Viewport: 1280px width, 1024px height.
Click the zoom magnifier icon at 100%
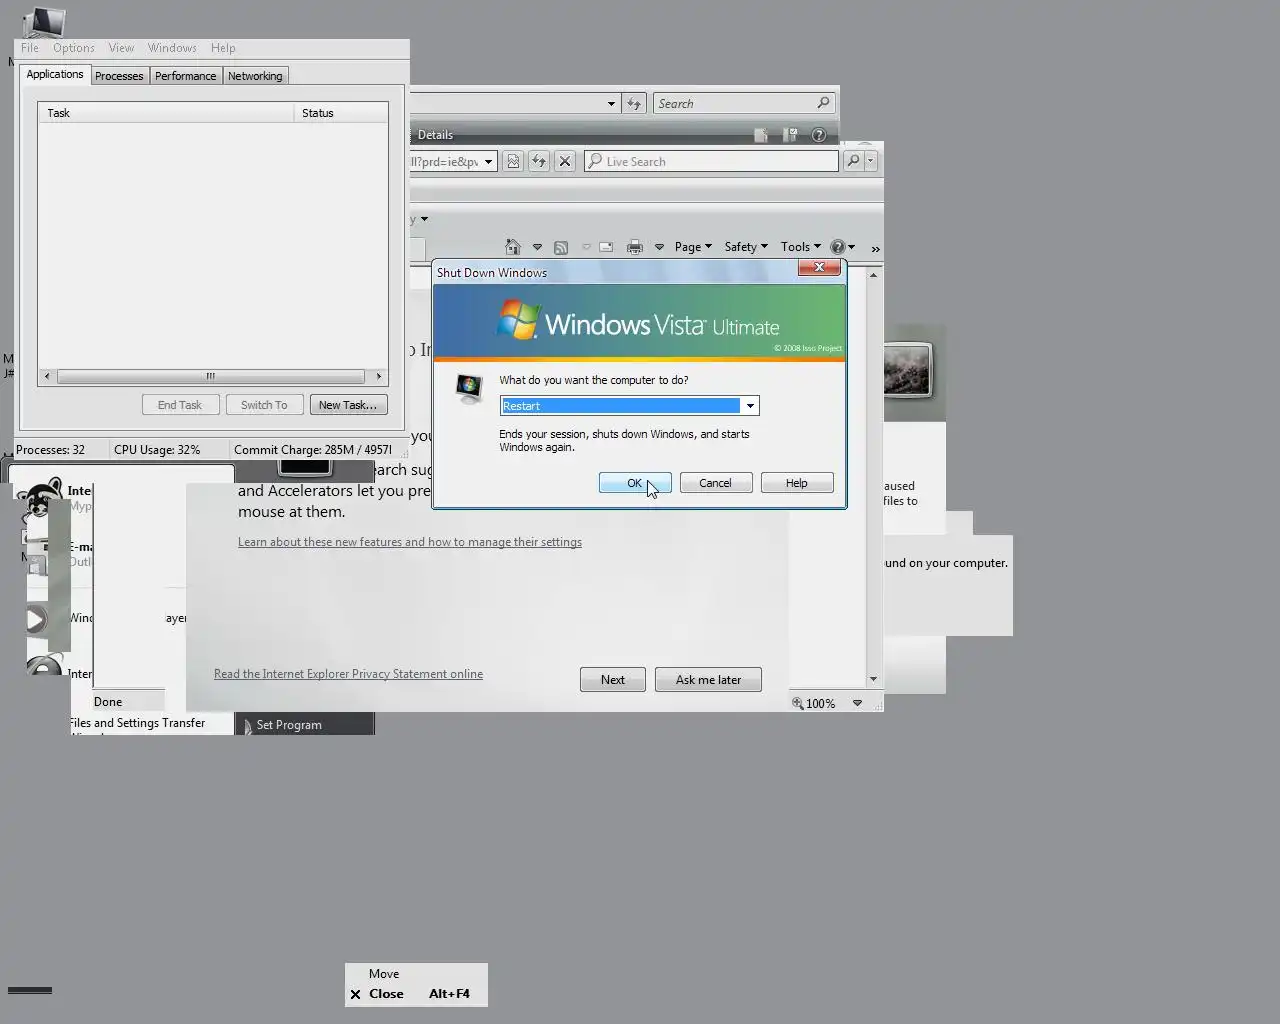tap(798, 703)
